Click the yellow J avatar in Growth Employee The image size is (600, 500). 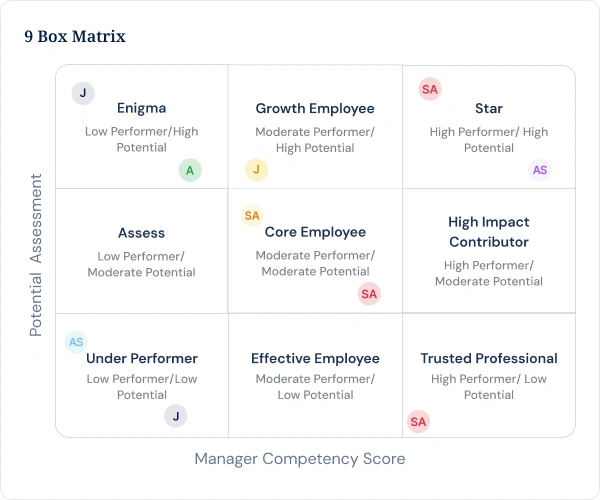256,169
